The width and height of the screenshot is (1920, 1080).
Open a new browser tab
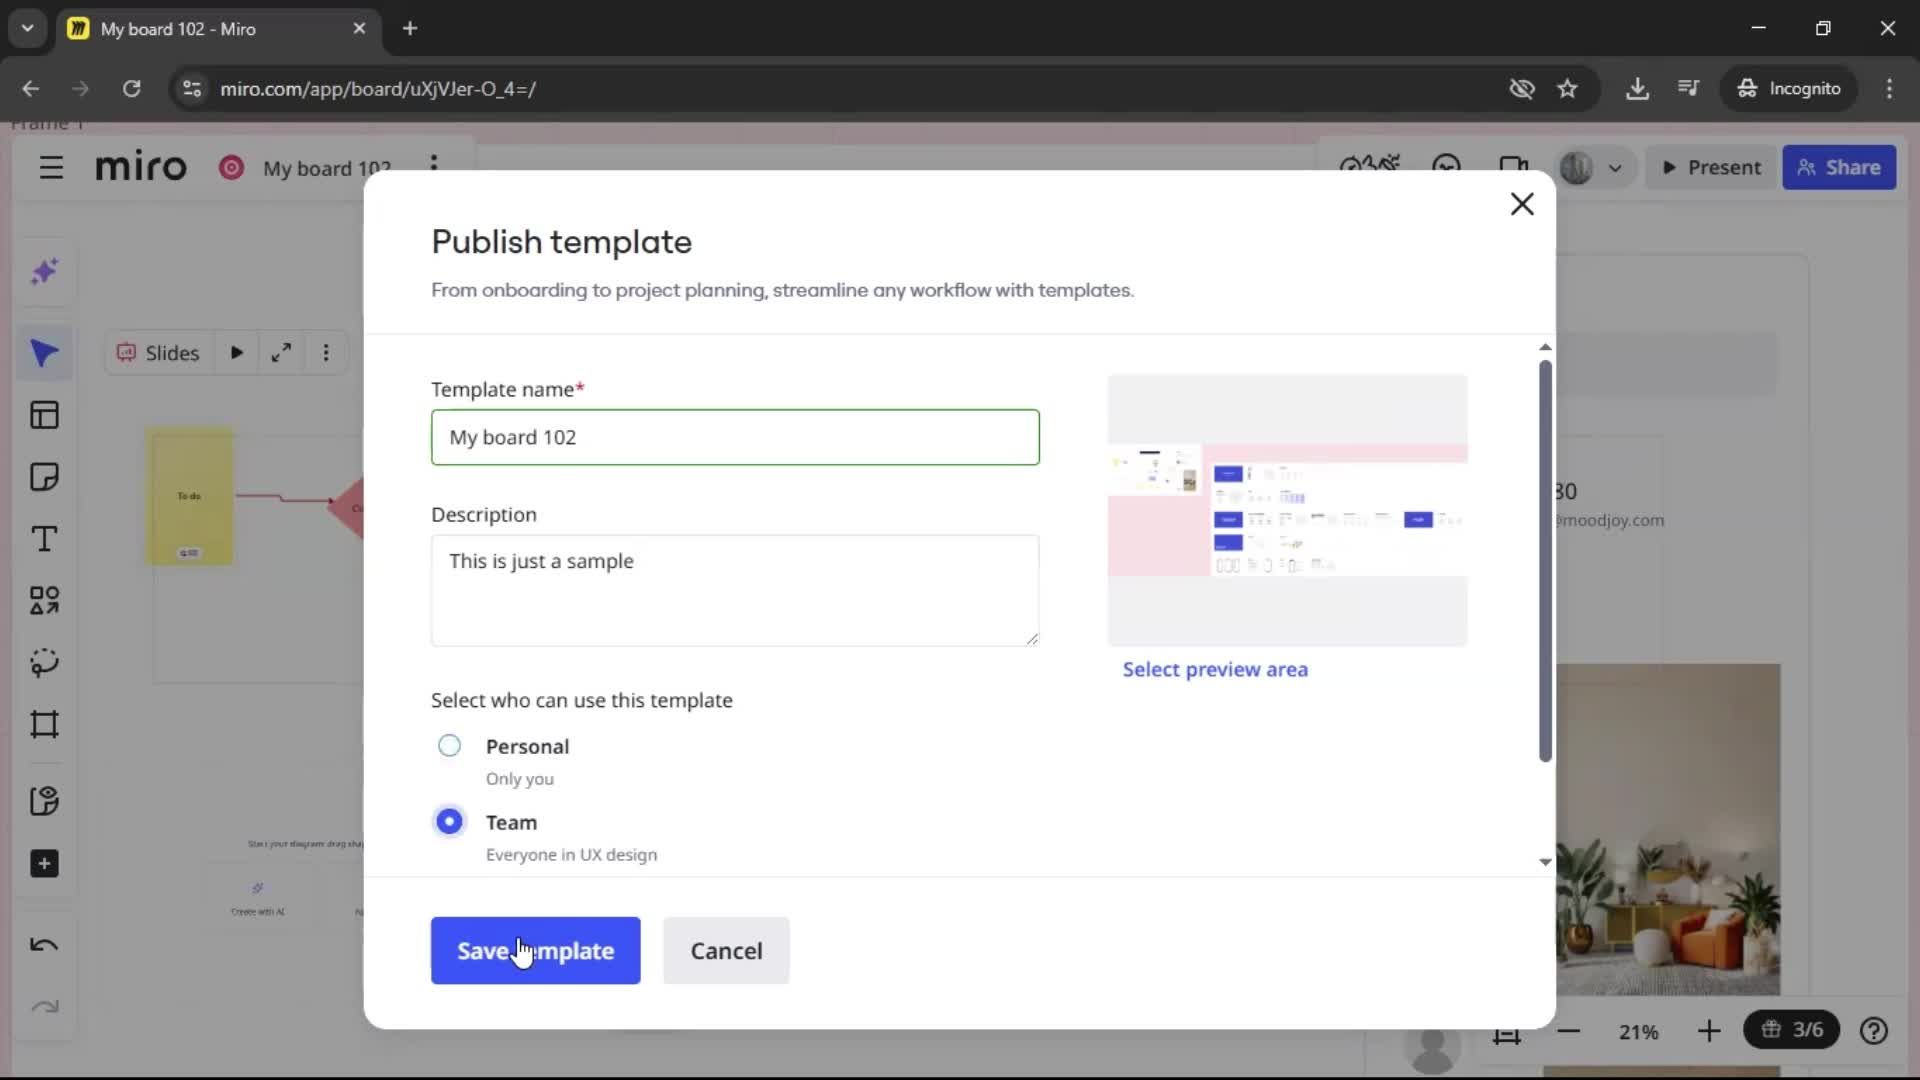coord(410,28)
